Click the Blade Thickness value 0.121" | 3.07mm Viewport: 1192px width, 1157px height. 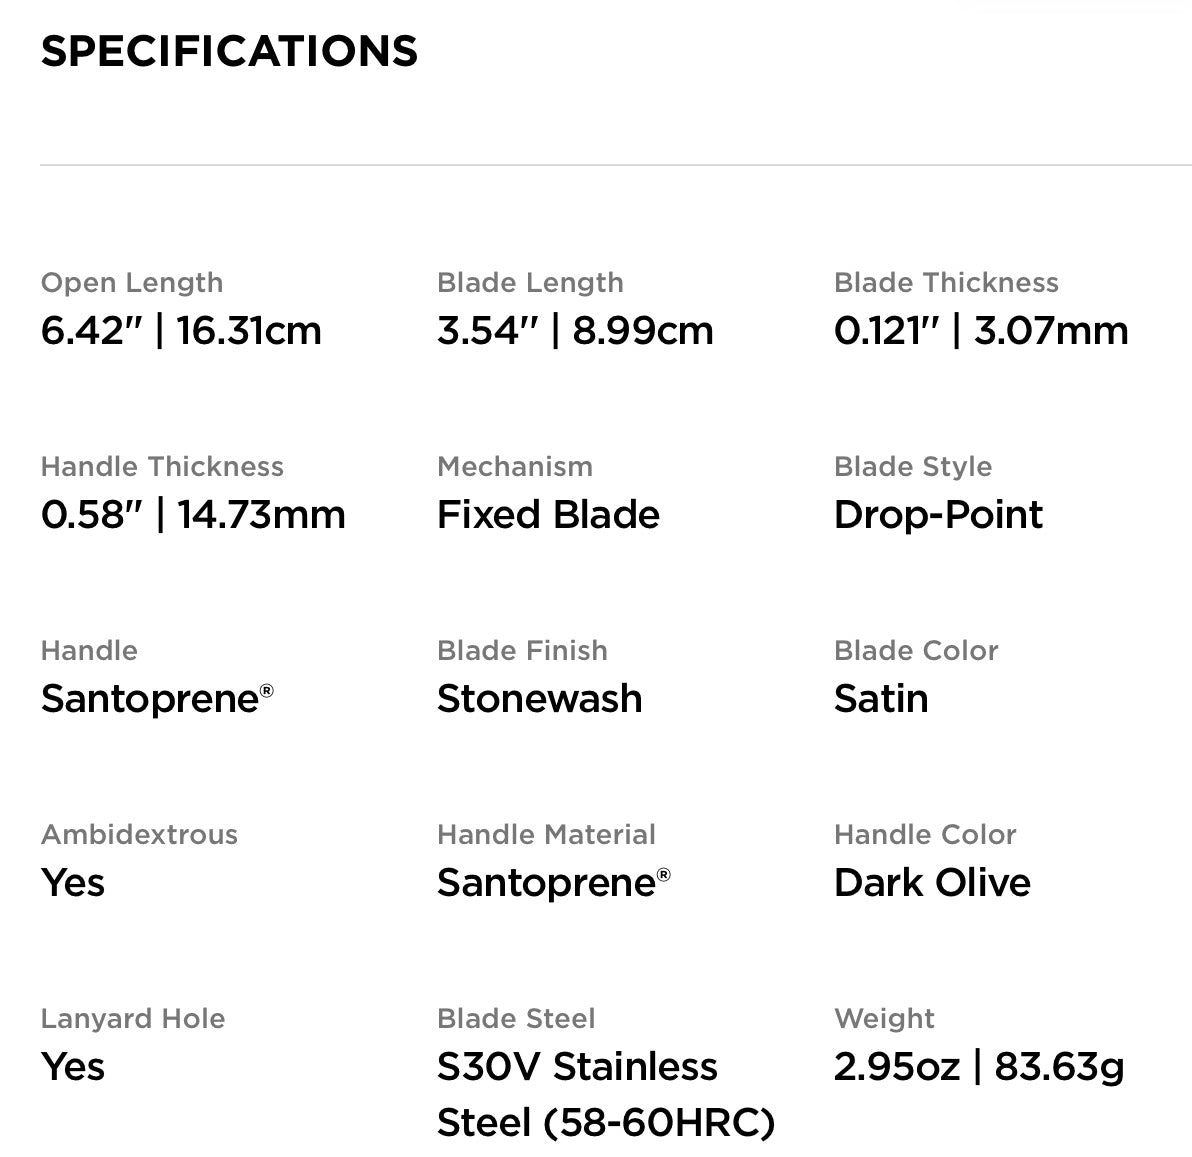coord(980,331)
